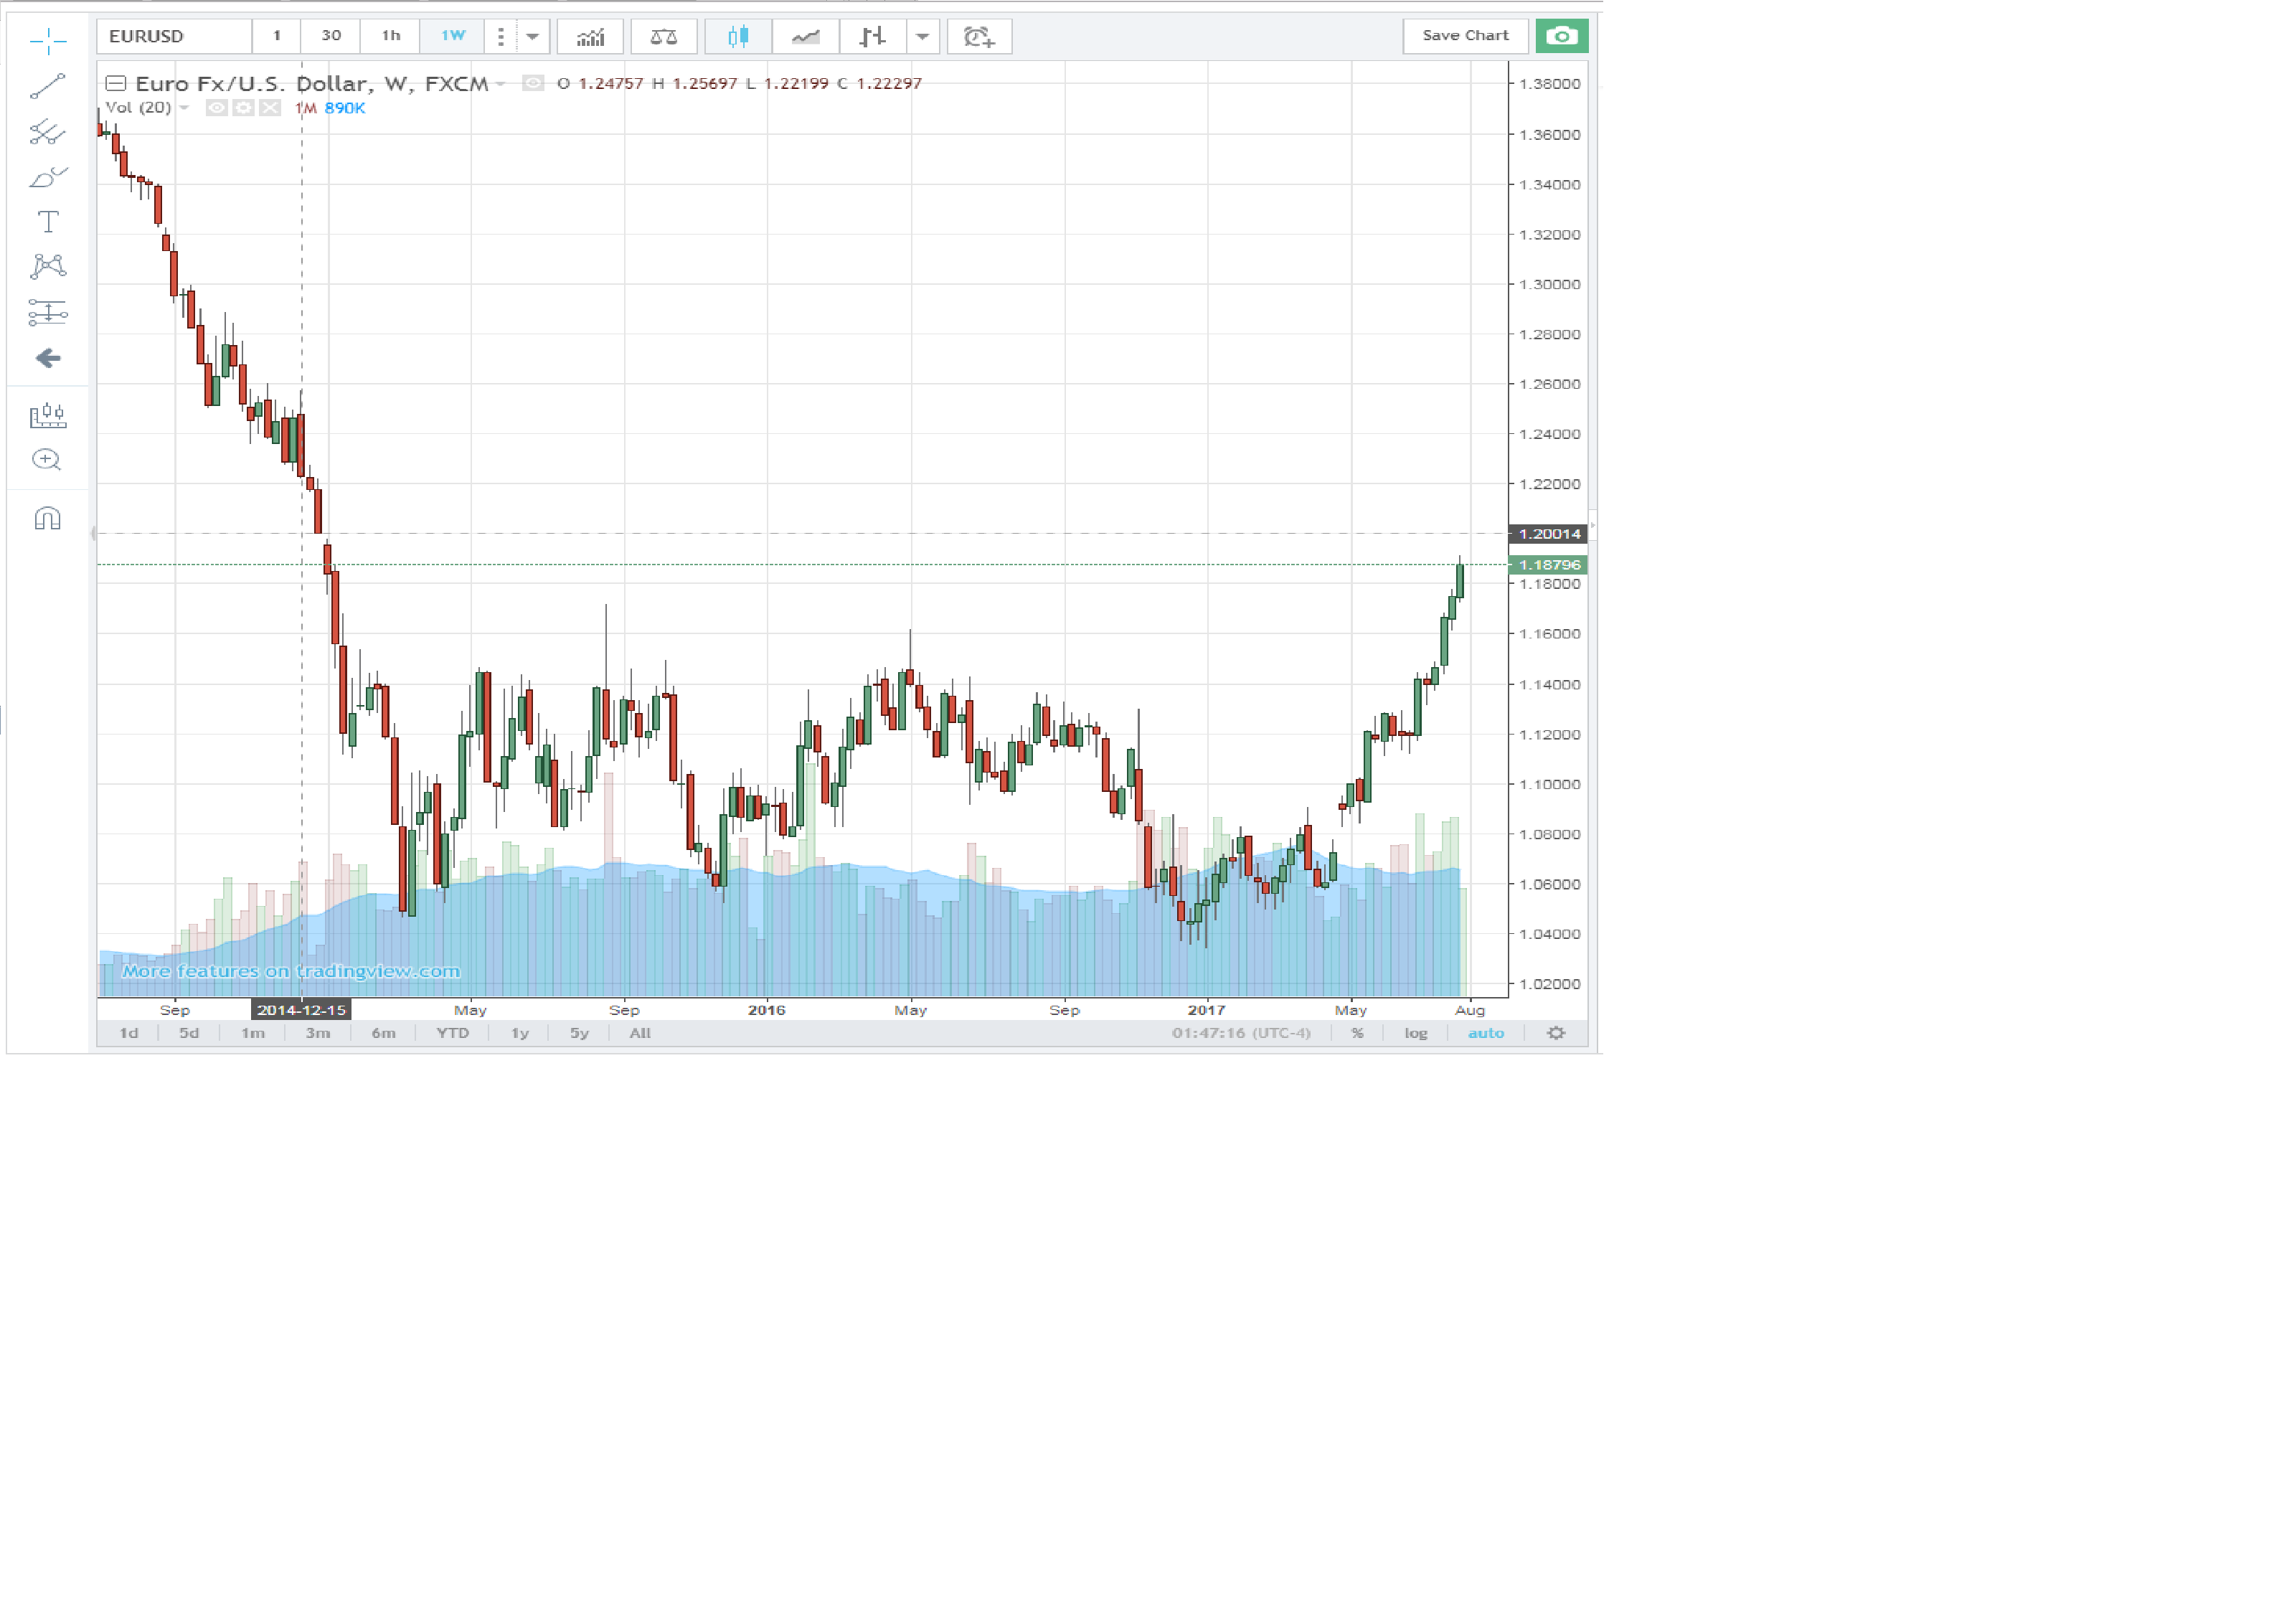Select the pitchfork drawing tool

47,131
